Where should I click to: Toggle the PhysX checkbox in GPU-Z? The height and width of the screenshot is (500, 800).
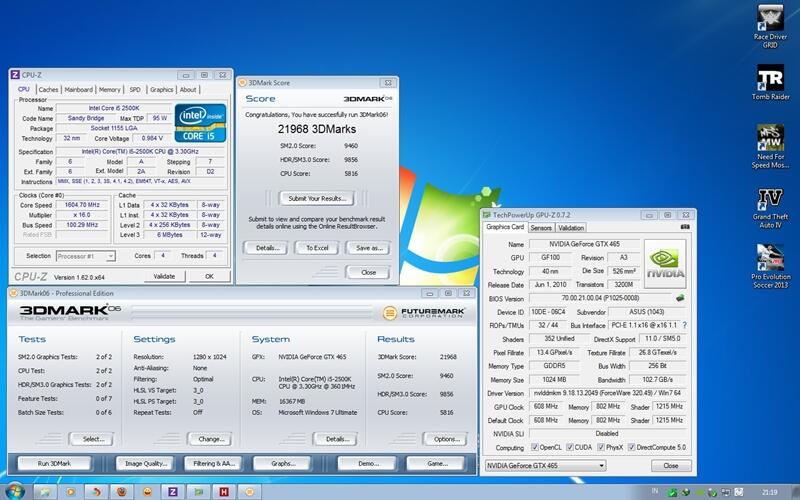coord(601,447)
